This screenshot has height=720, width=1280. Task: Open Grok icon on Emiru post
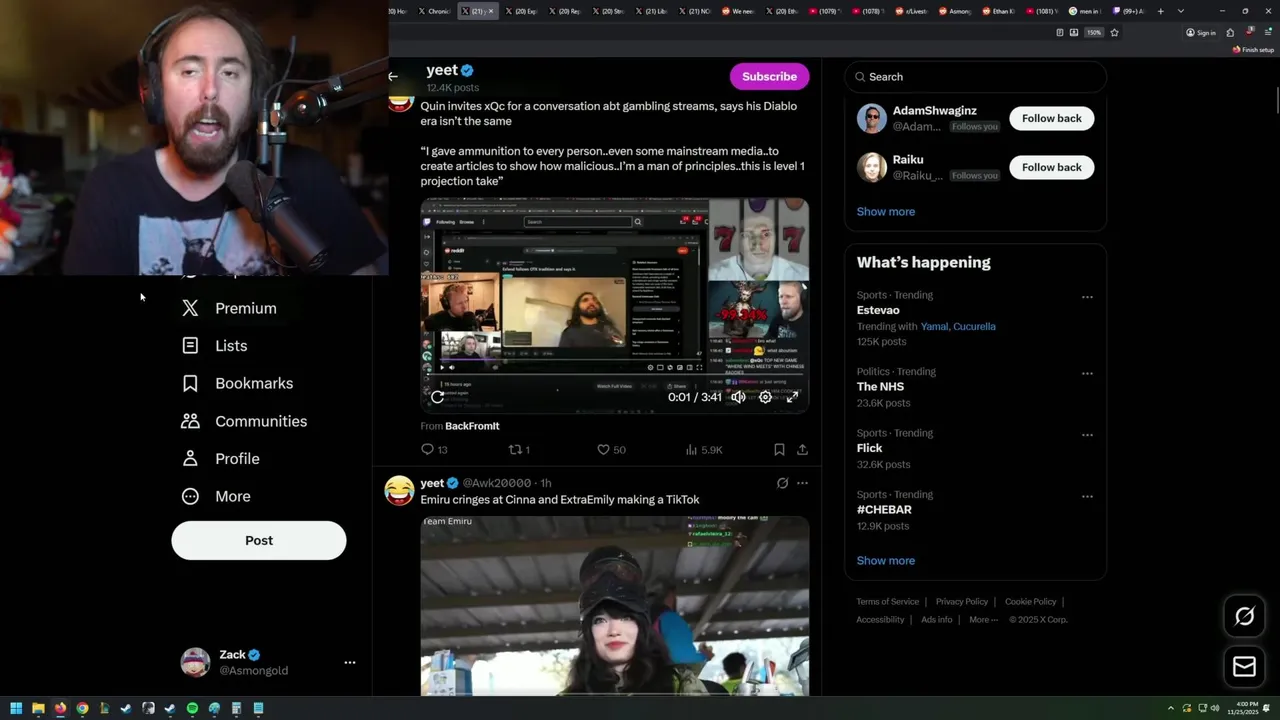pos(782,483)
